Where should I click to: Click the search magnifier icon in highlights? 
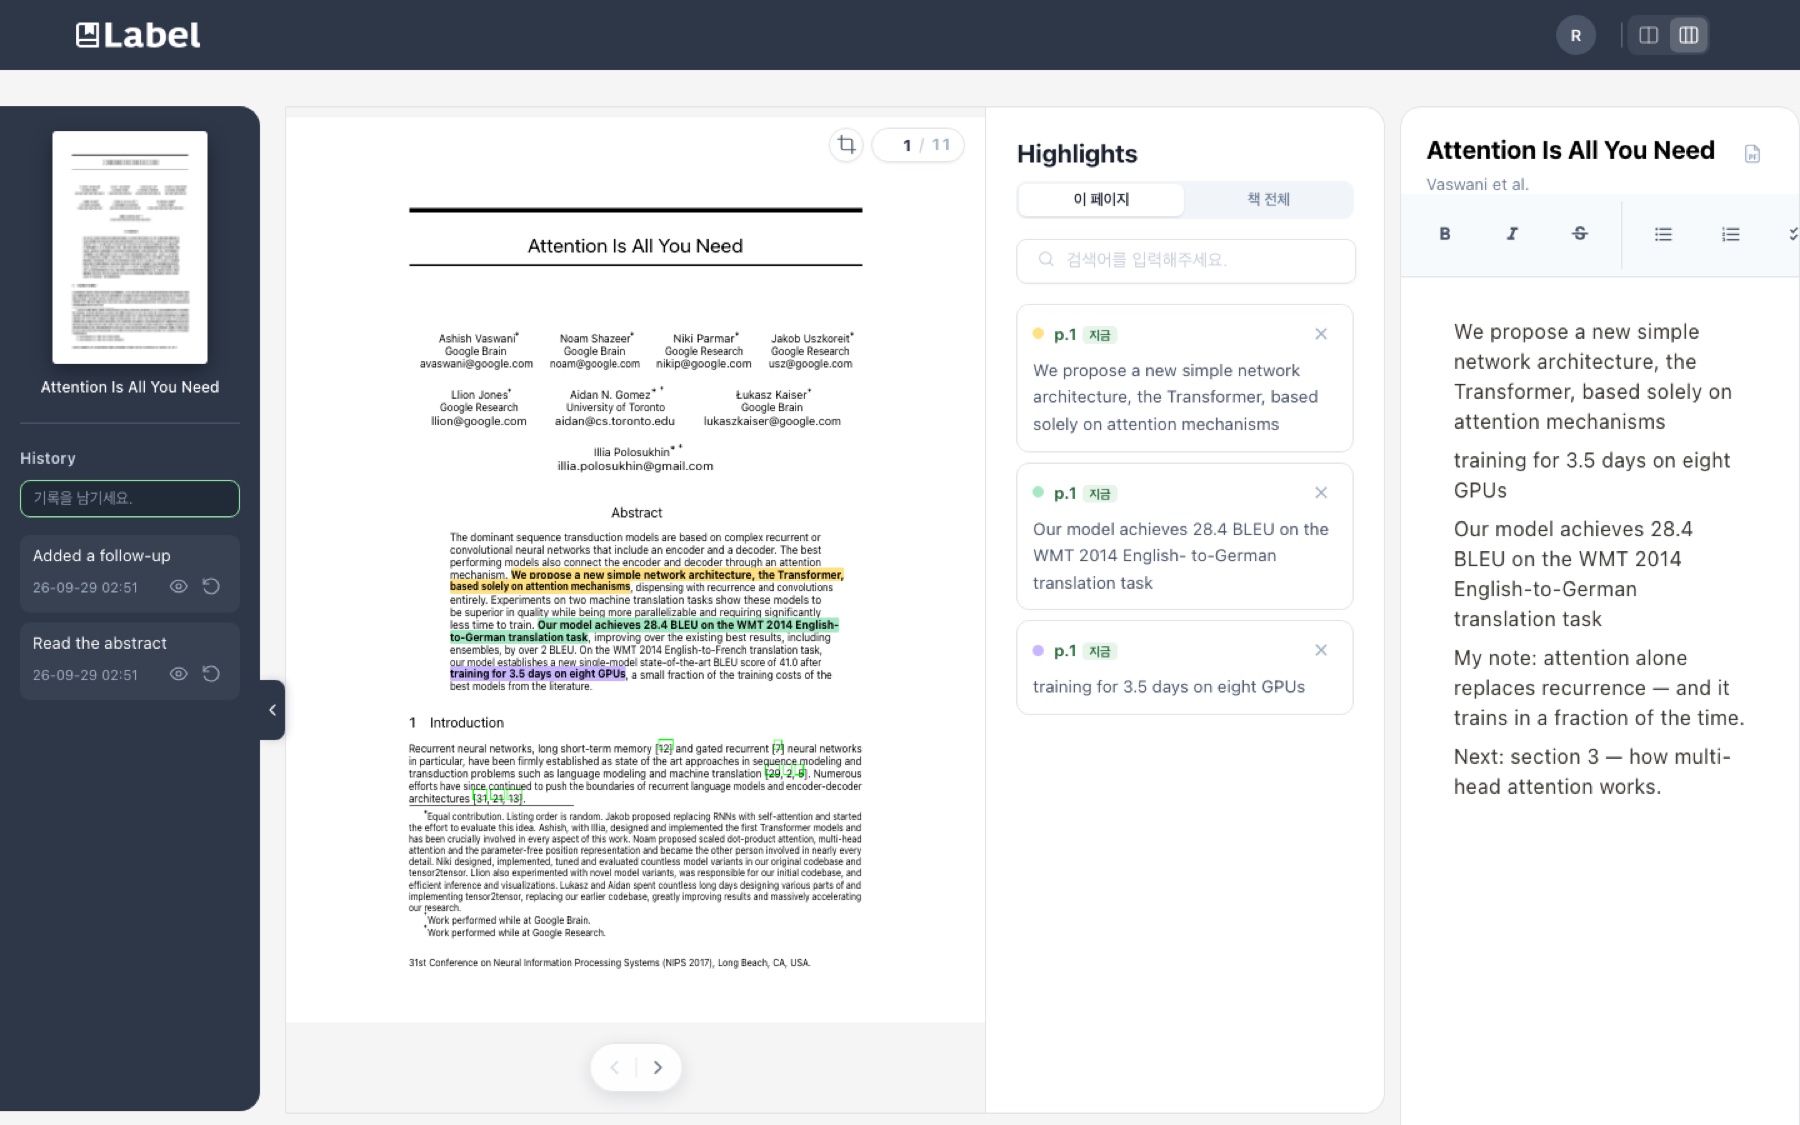[1046, 259]
